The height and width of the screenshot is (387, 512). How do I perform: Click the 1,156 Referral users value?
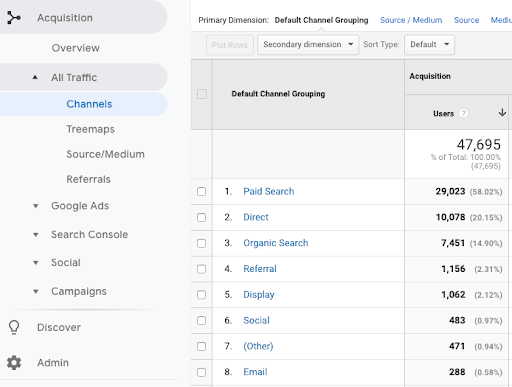[x=453, y=269]
